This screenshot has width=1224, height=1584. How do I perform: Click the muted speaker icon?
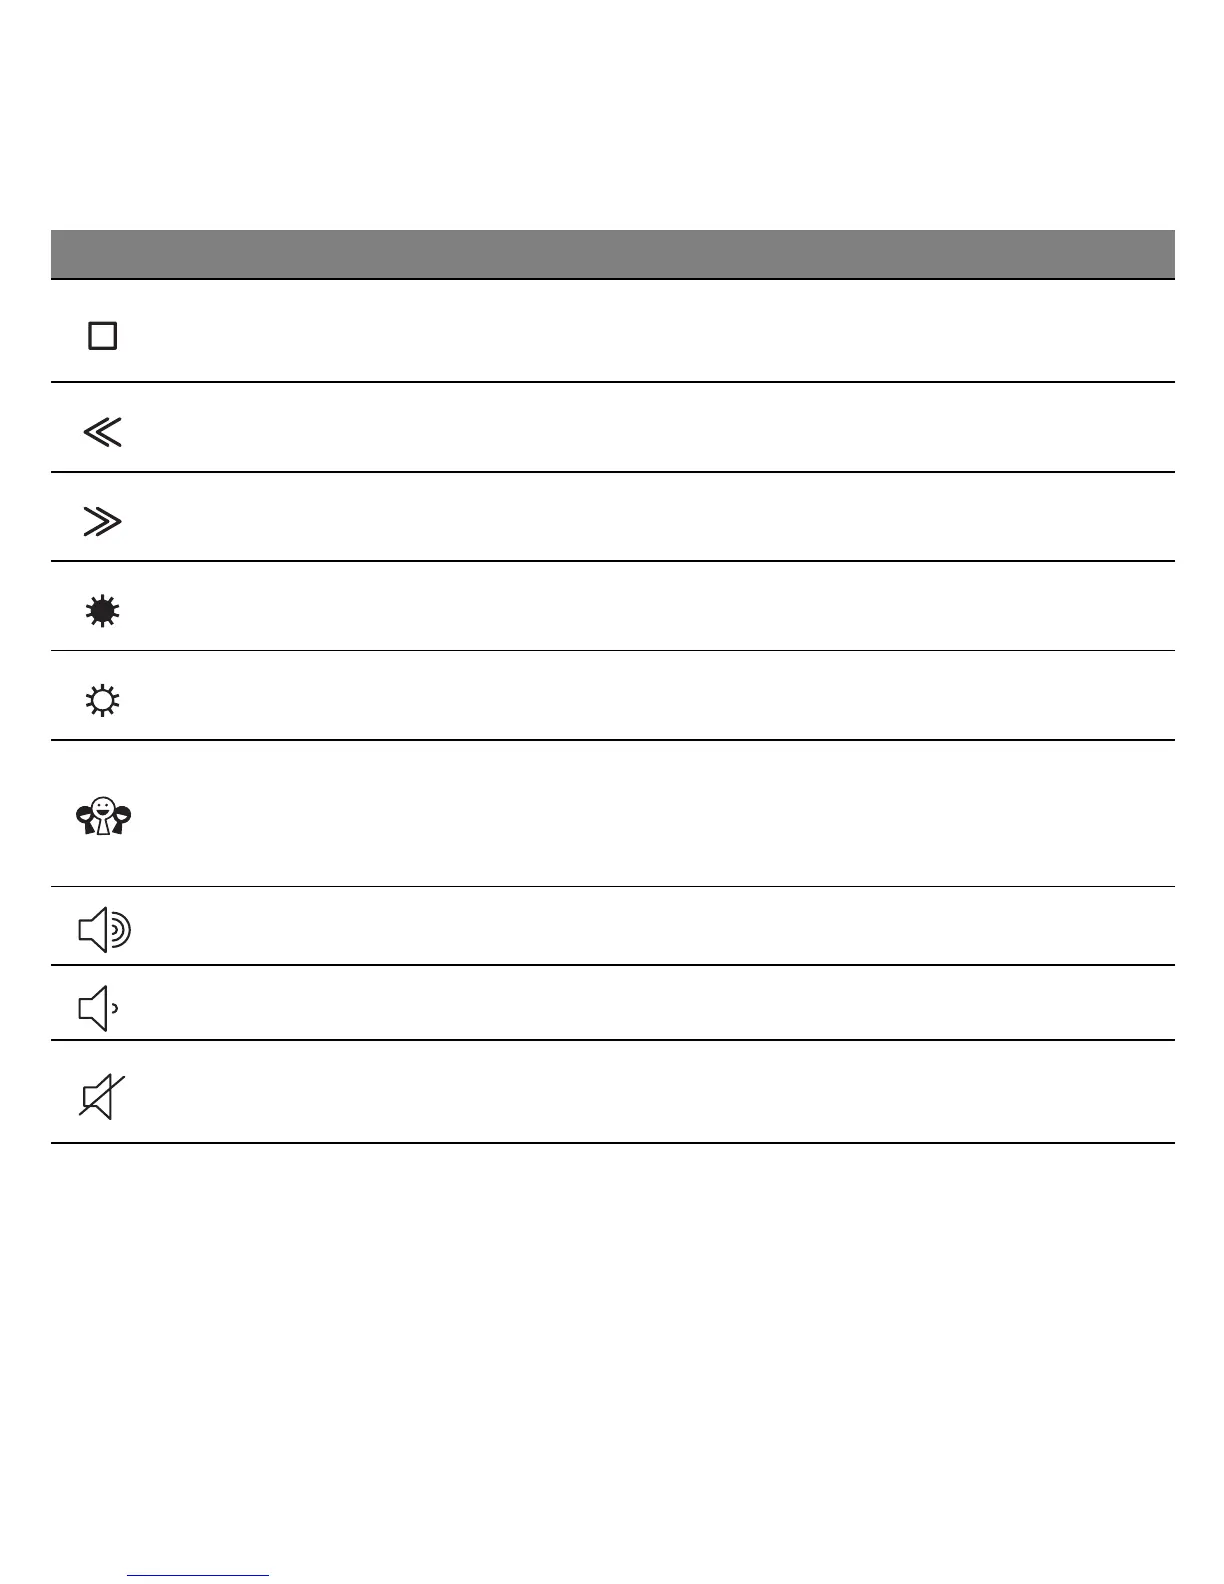pyautogui.click(x=102, y=1097)
